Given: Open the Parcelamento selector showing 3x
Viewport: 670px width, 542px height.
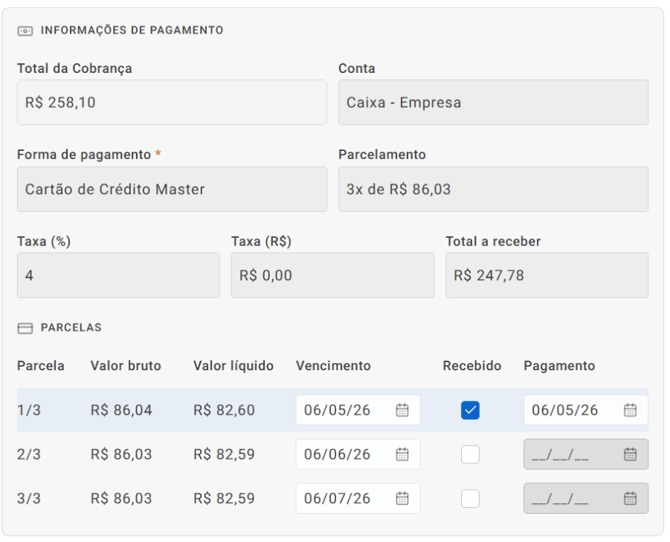Looking at the screenshot, I should click(494, 189).
